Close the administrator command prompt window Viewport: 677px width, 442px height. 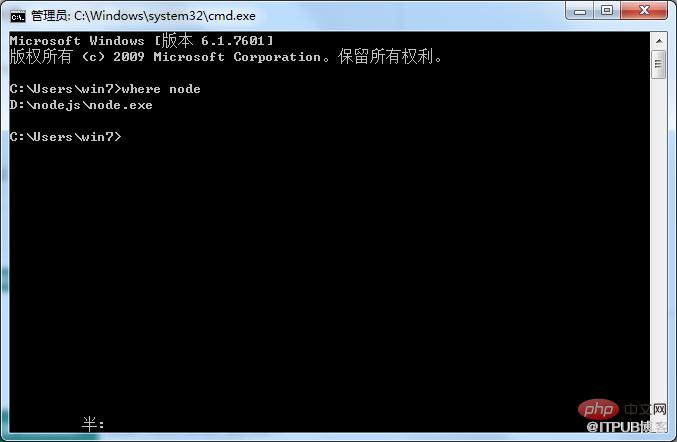(644, 11)
